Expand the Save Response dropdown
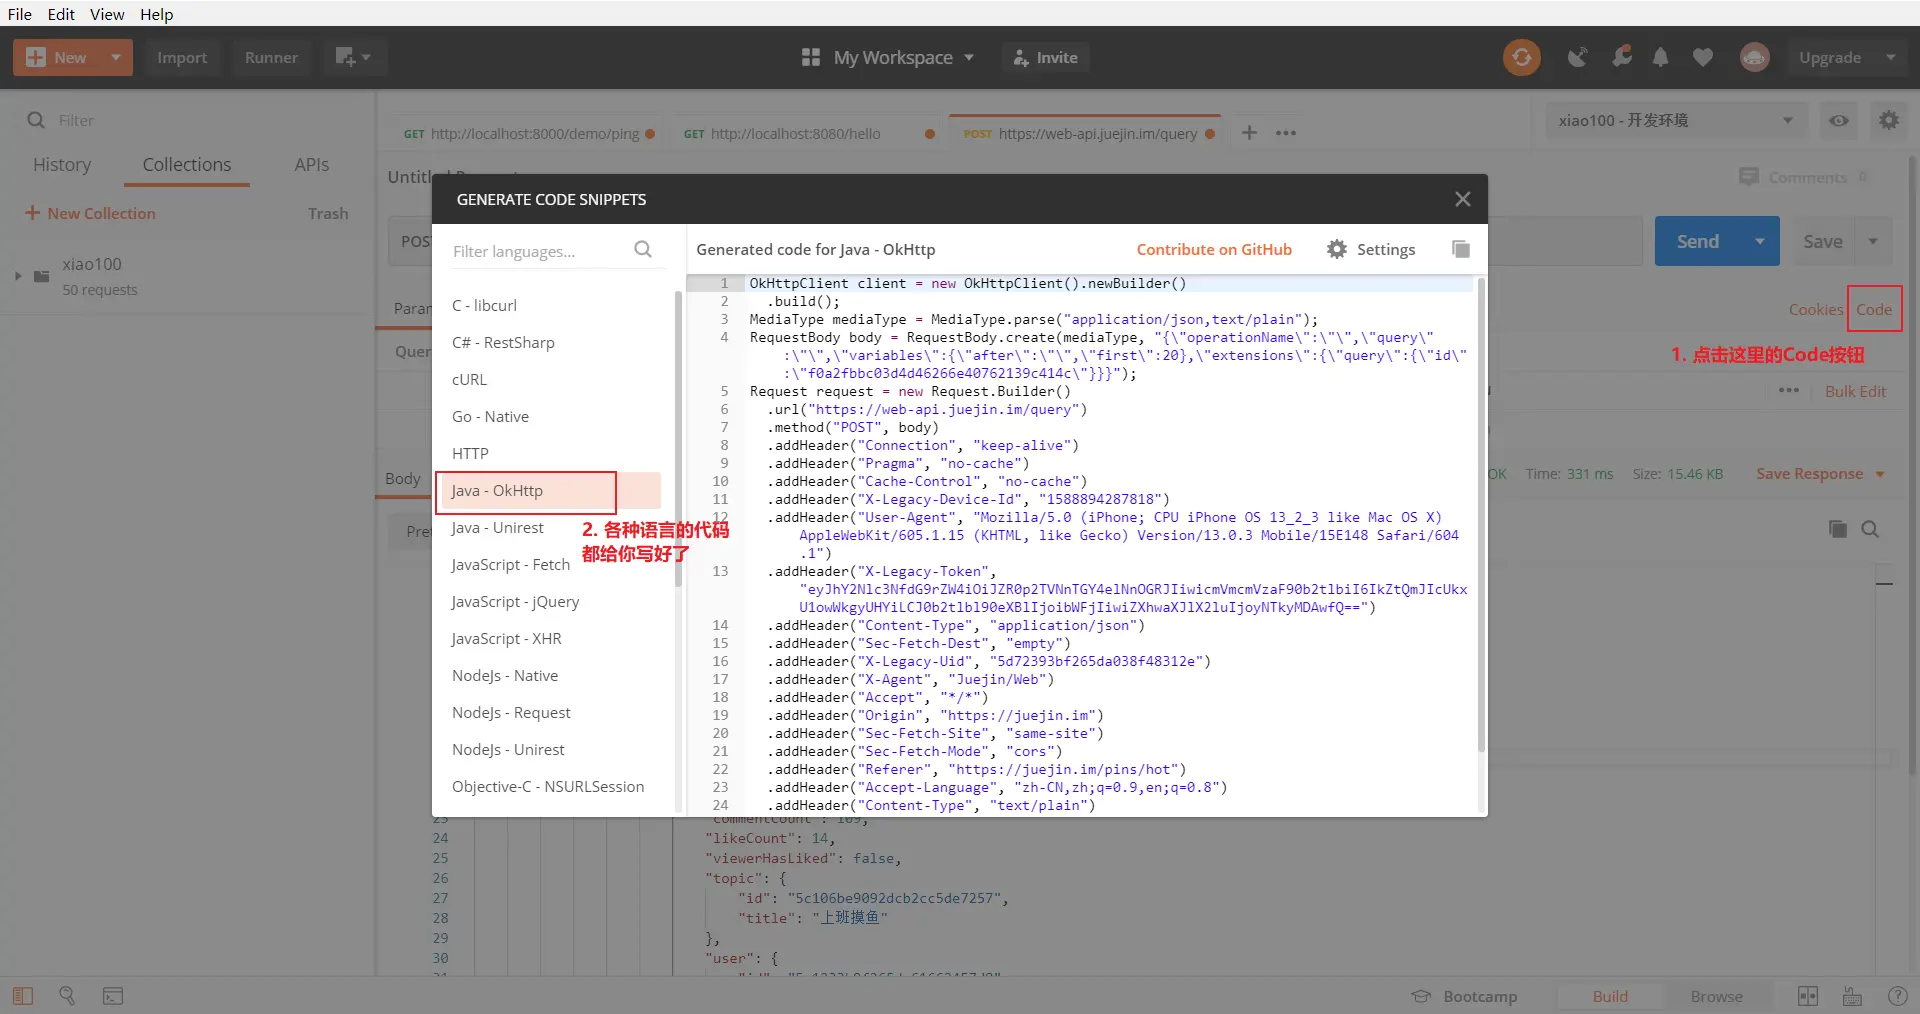 (x=1880, y=474)
